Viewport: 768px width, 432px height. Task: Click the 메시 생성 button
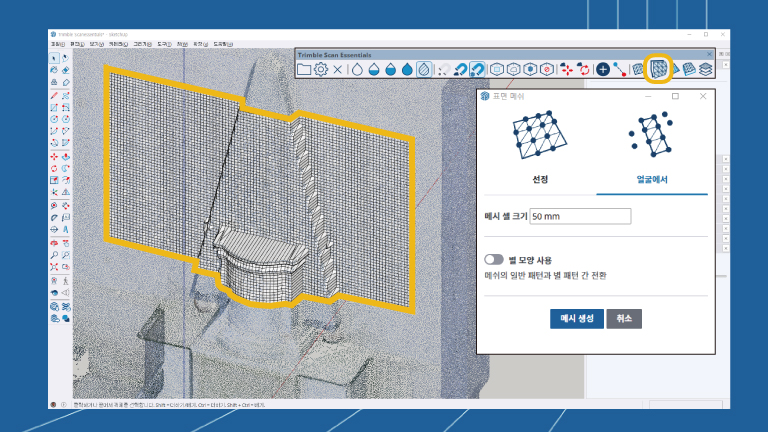point(576,318)
